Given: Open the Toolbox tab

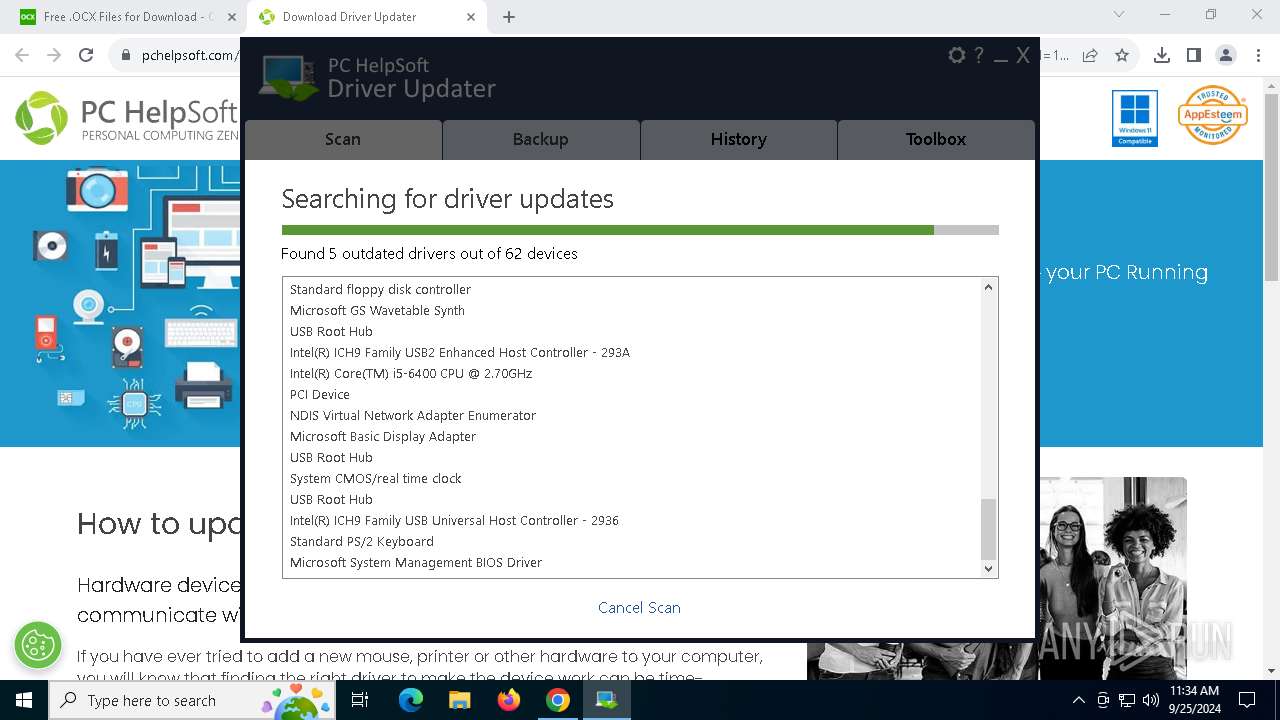Looking at the screenshot, I should tap(936, 139).
